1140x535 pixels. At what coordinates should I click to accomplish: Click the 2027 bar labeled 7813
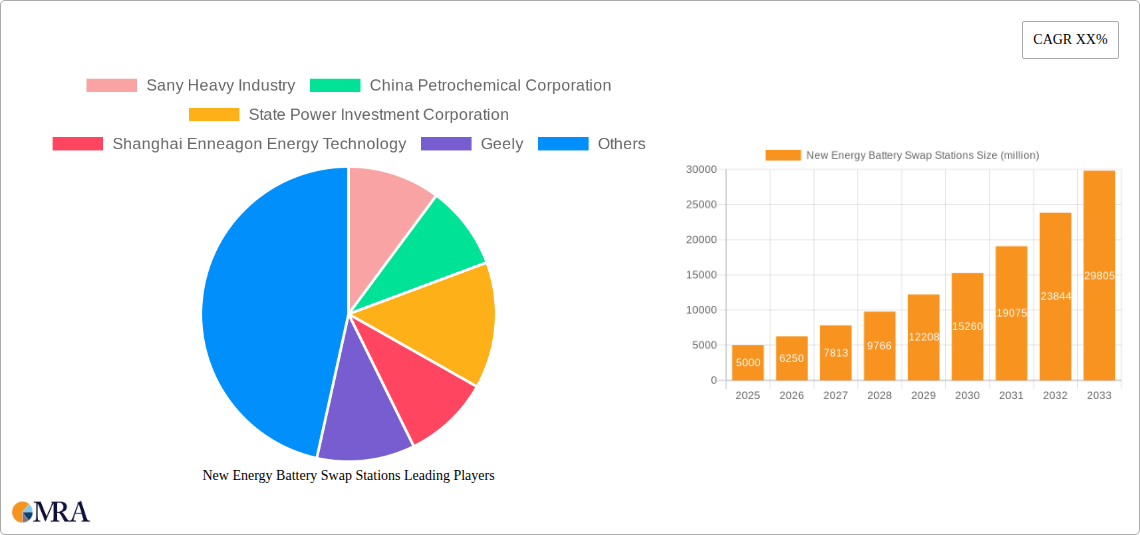point(835,353)
